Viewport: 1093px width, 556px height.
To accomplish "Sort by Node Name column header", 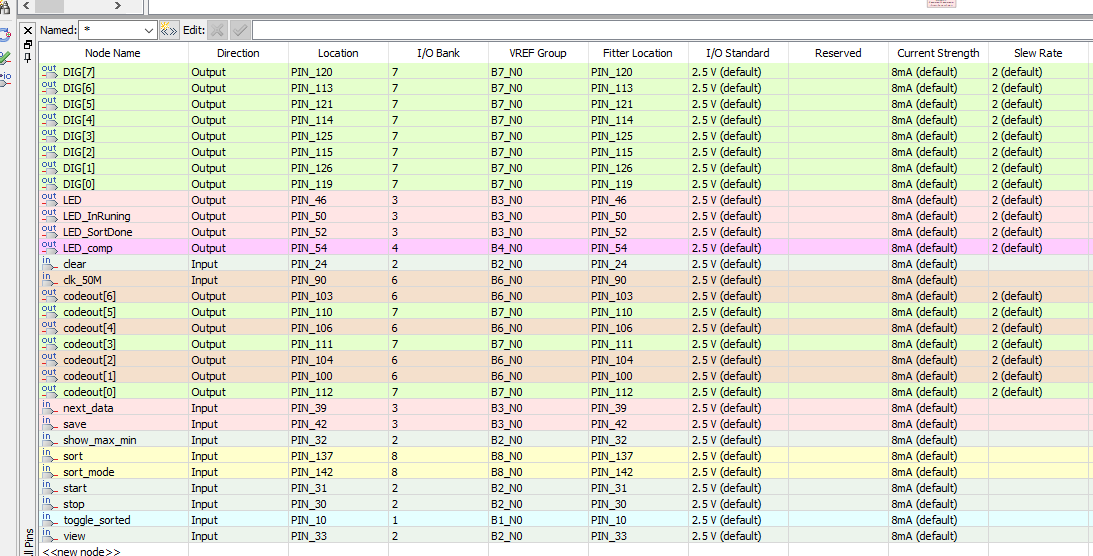I will [x=113, y=53].
